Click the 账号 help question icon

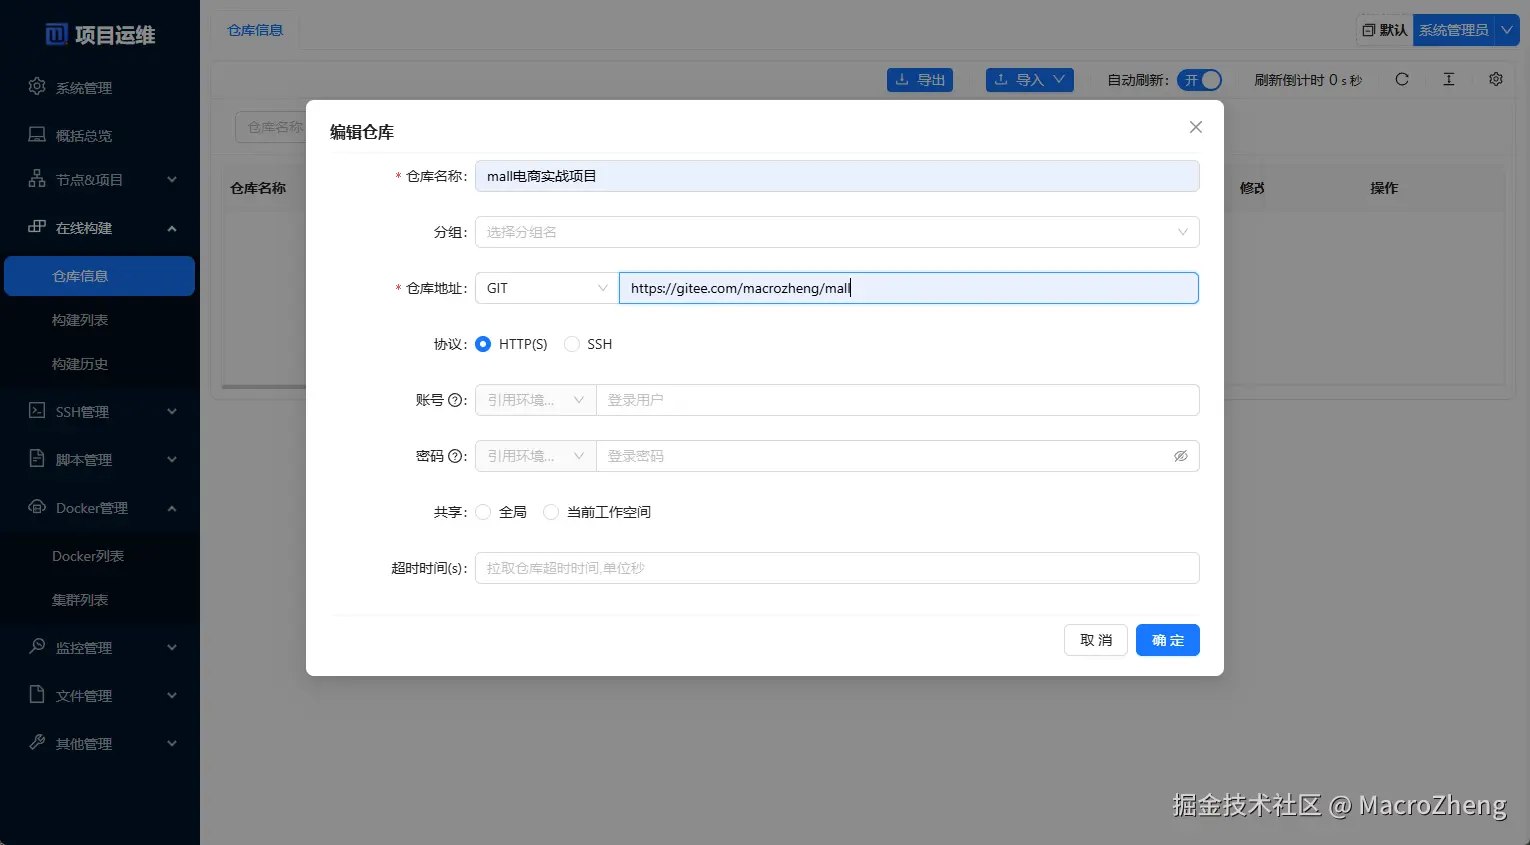(x=455, y=400)
